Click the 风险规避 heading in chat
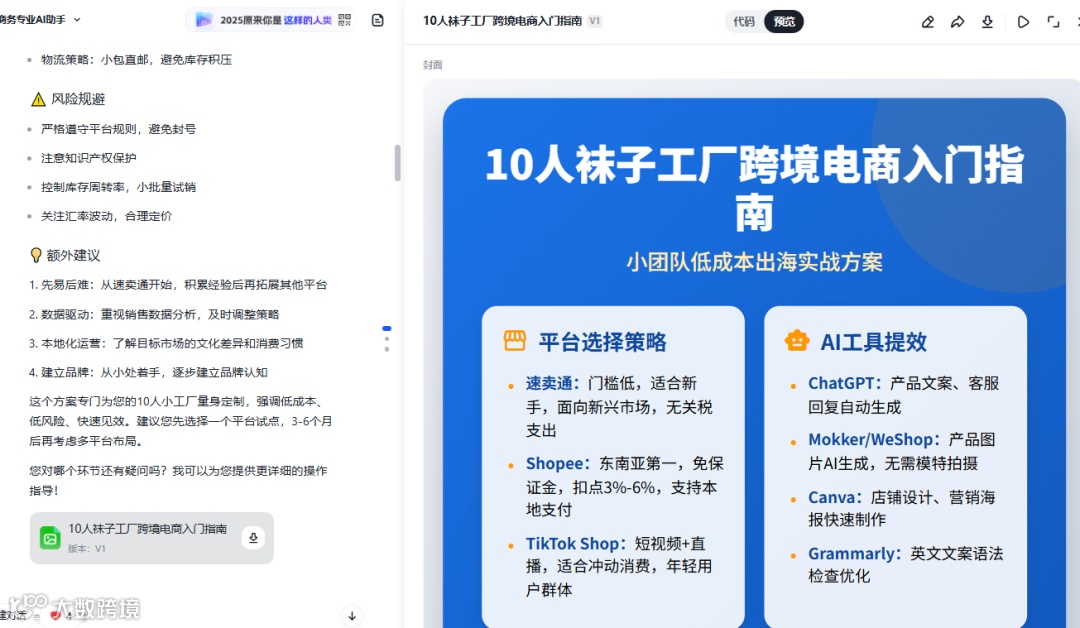The width and height of the screenshot is (1080, 628). 78,99
